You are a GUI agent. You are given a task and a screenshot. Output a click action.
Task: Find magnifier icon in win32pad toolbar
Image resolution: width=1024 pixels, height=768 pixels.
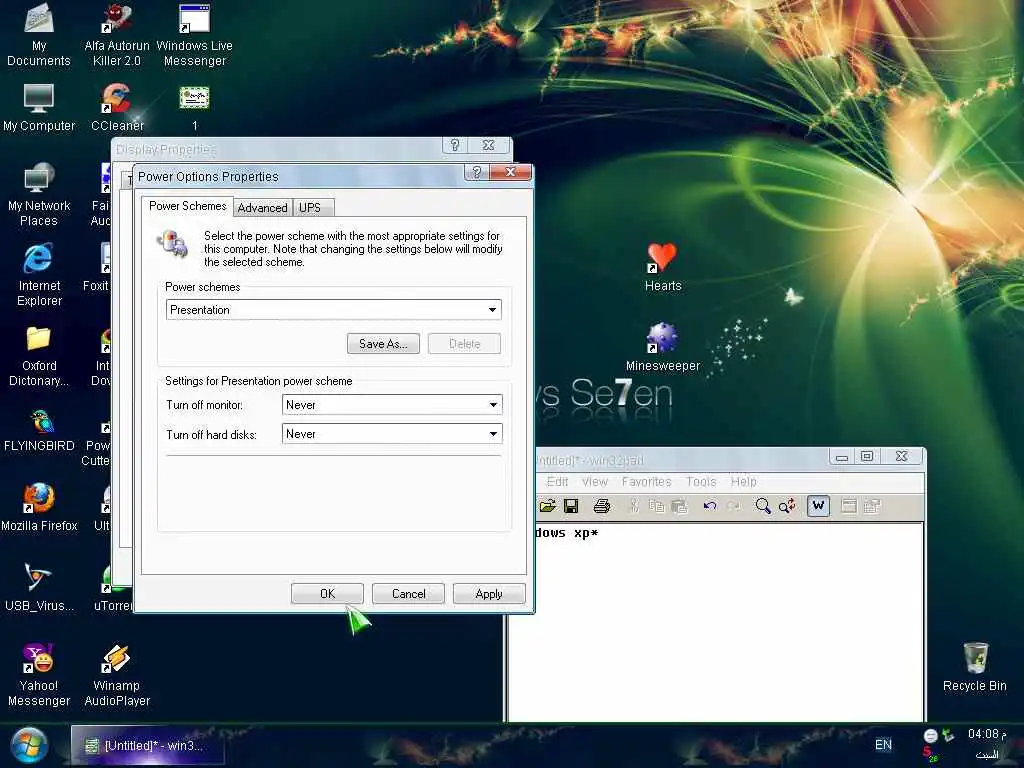click(x=763, y=506)
